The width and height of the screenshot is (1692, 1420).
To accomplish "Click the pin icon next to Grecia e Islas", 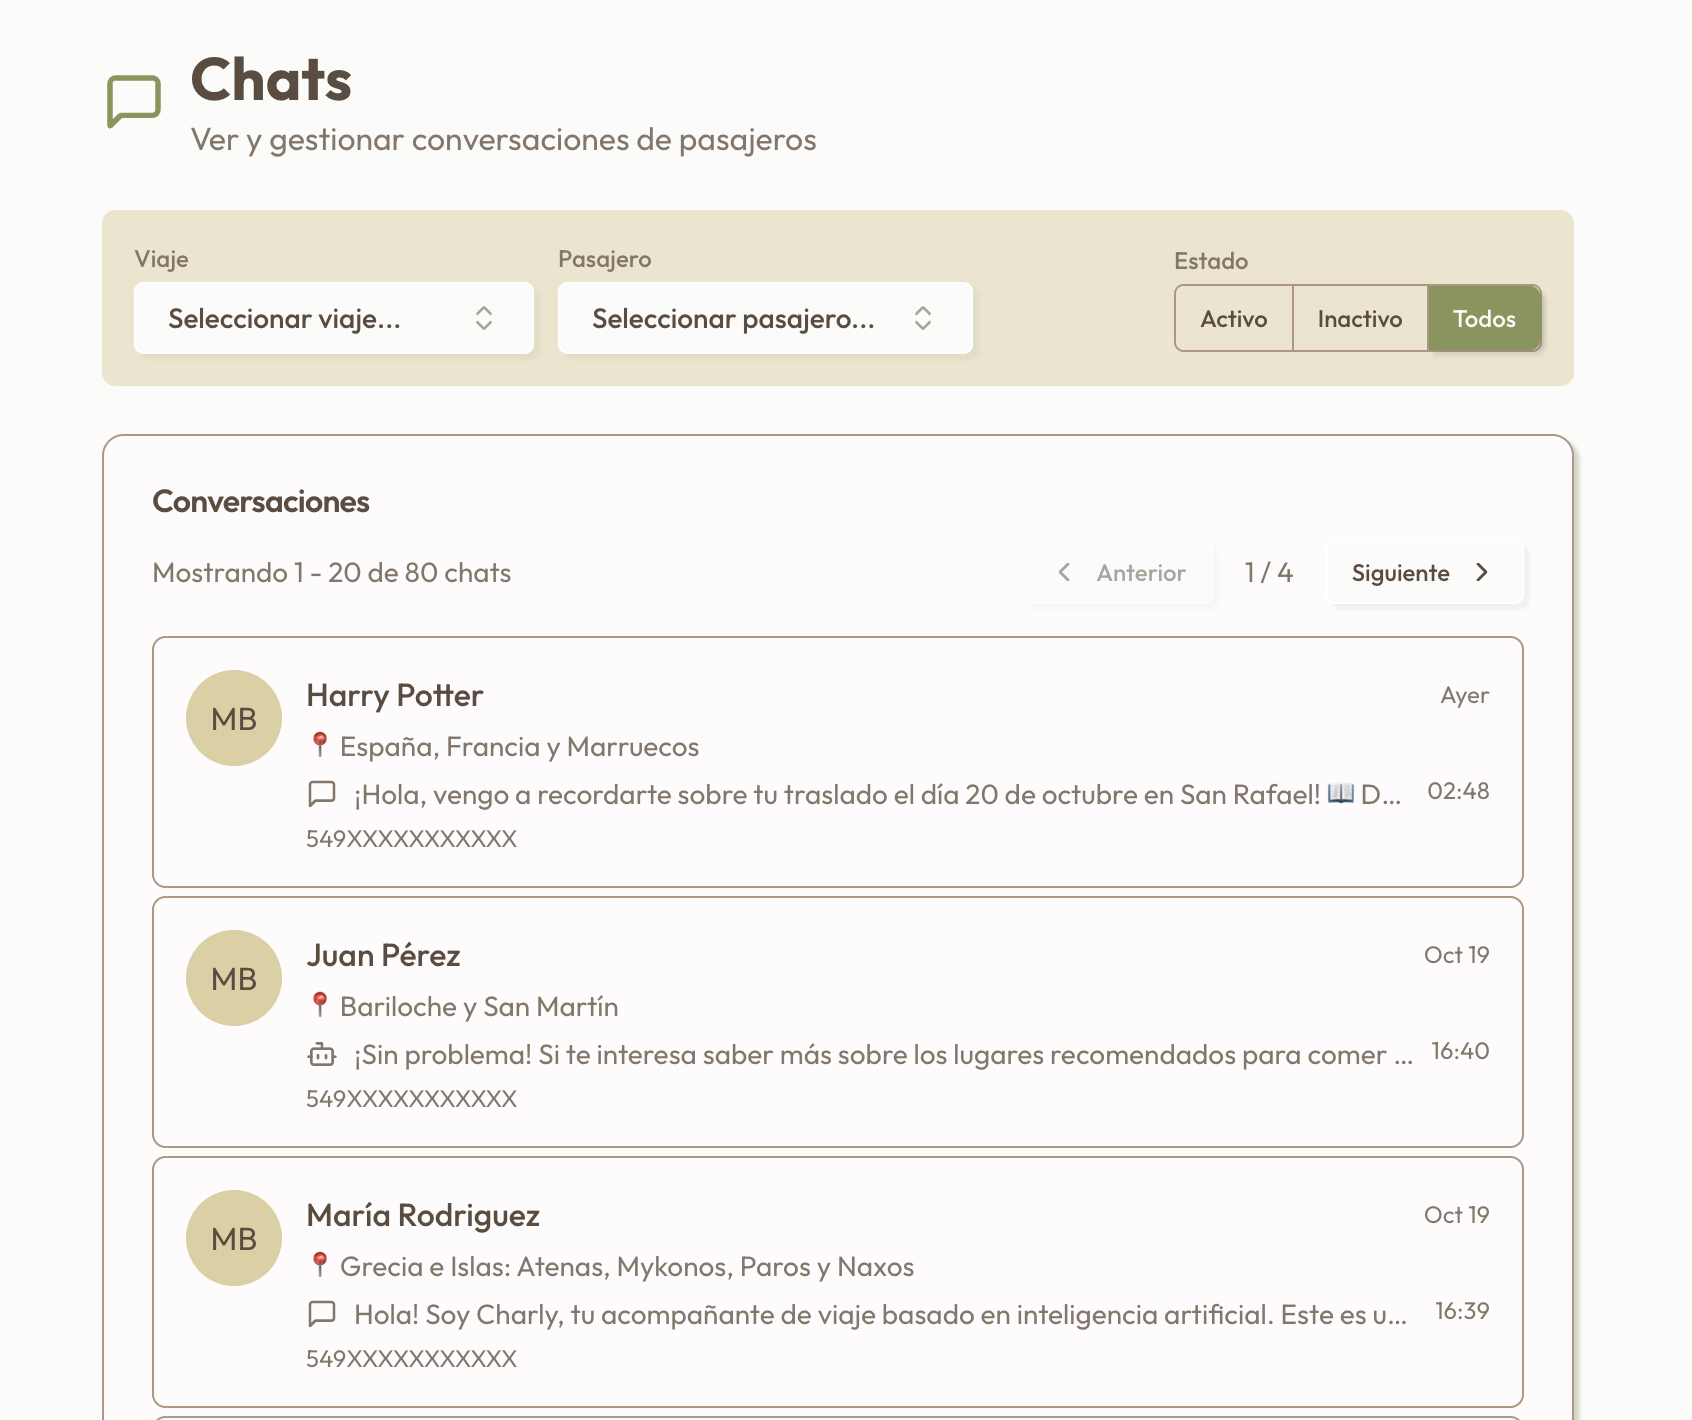I will point(320,1264).
